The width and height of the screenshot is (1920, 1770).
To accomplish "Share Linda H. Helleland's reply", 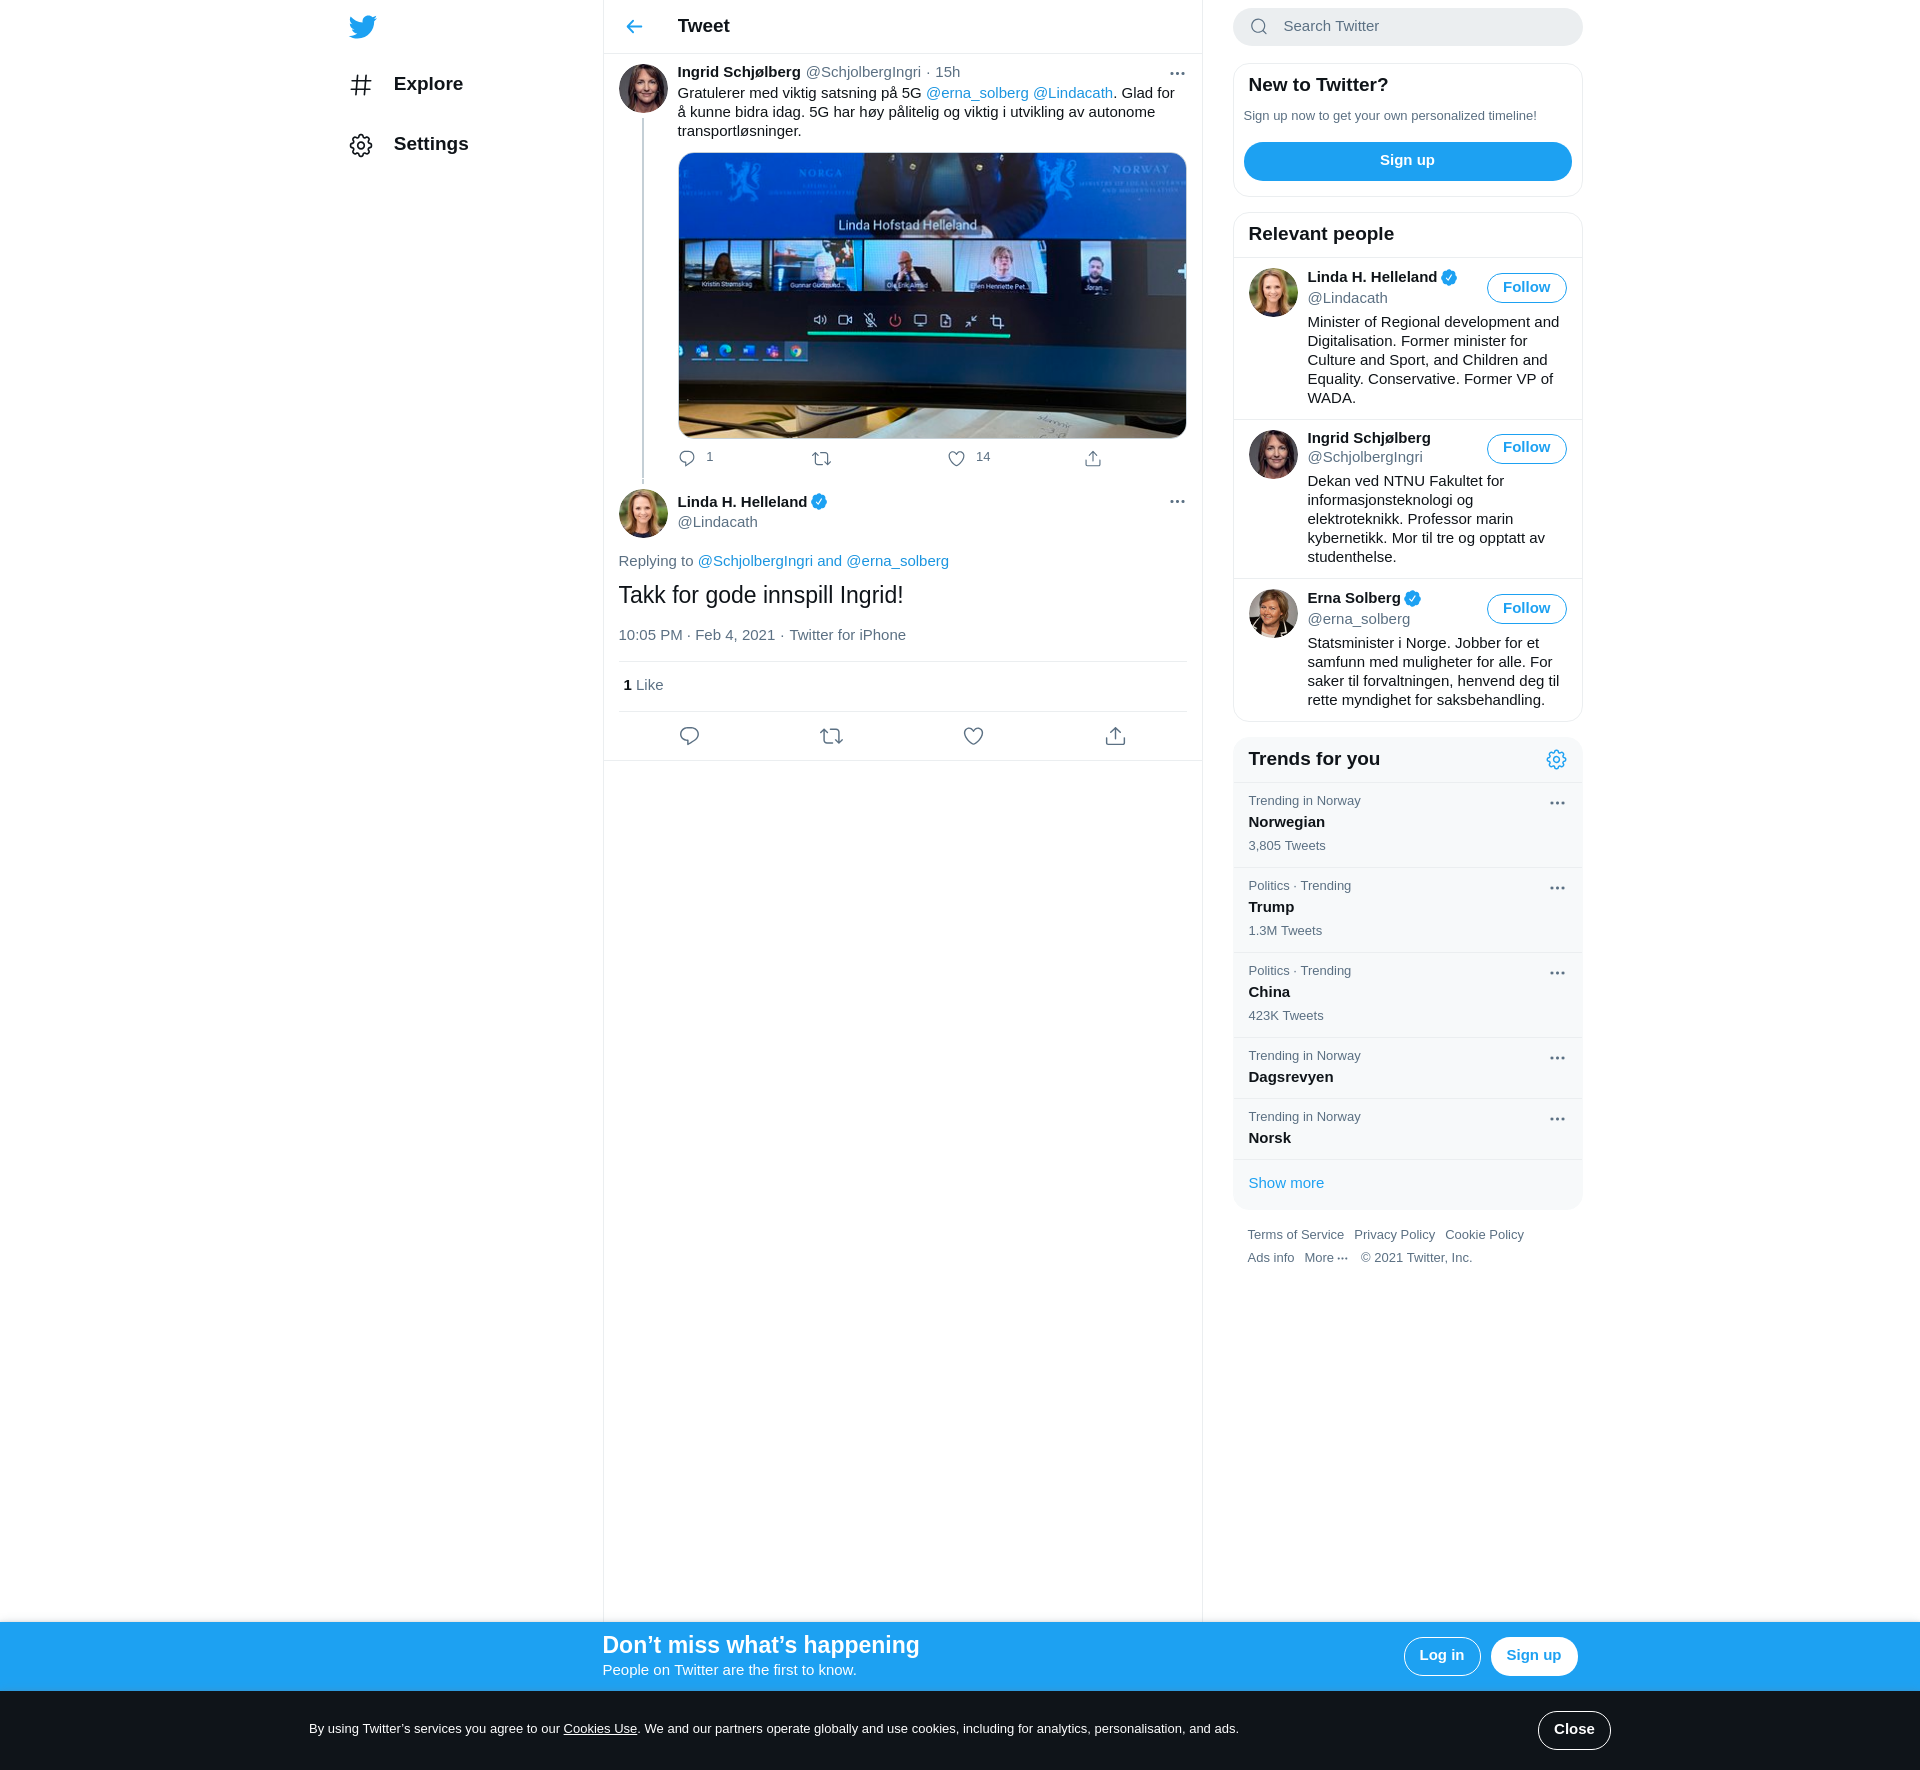I will tap(1115, 736).
